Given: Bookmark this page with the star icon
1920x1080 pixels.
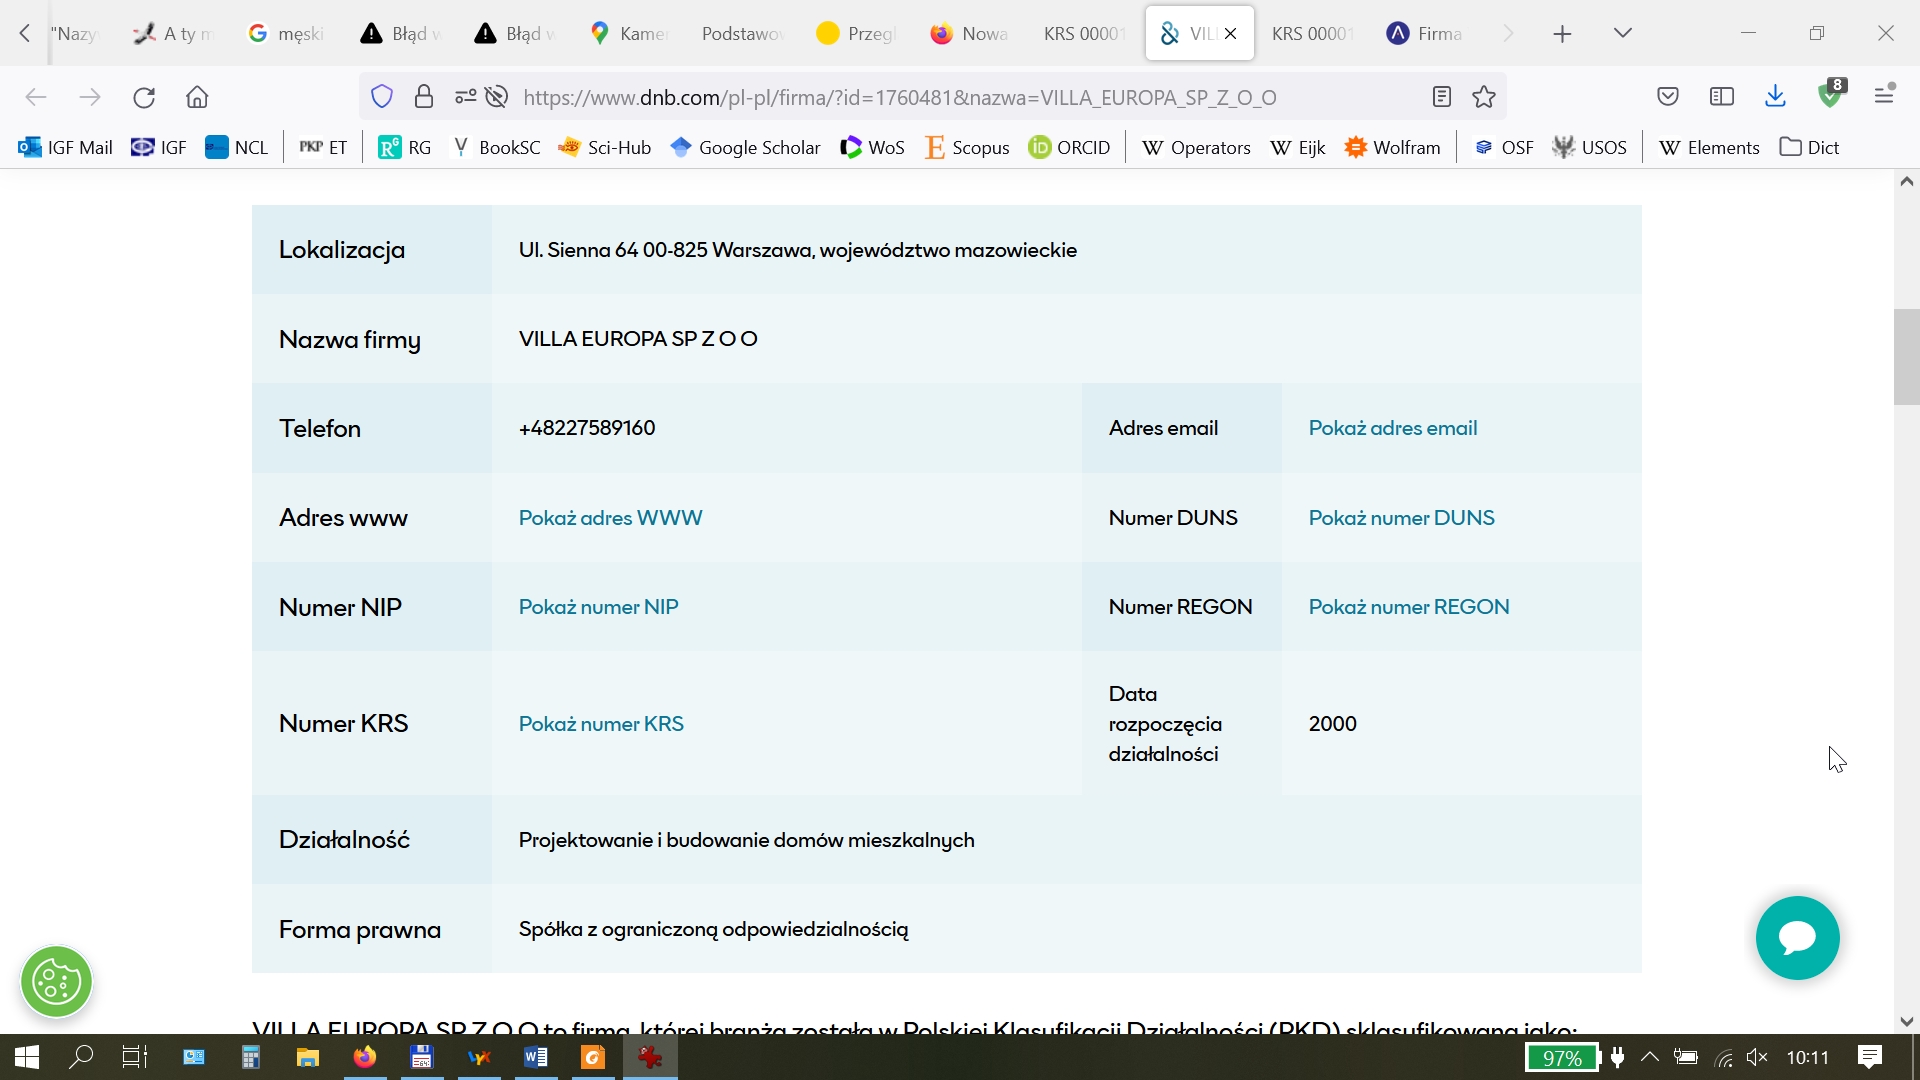Looking at the screenshot, I should [x=1484, y=97].
